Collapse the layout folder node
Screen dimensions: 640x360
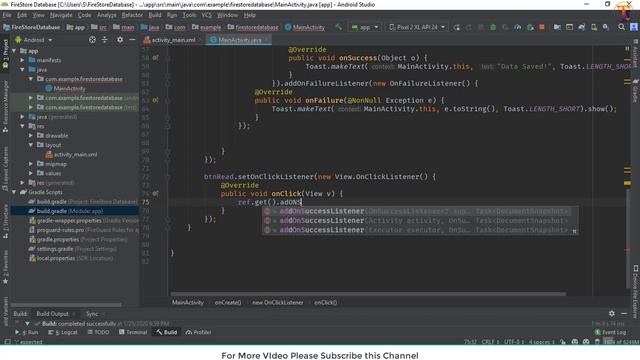pos(31,145)
